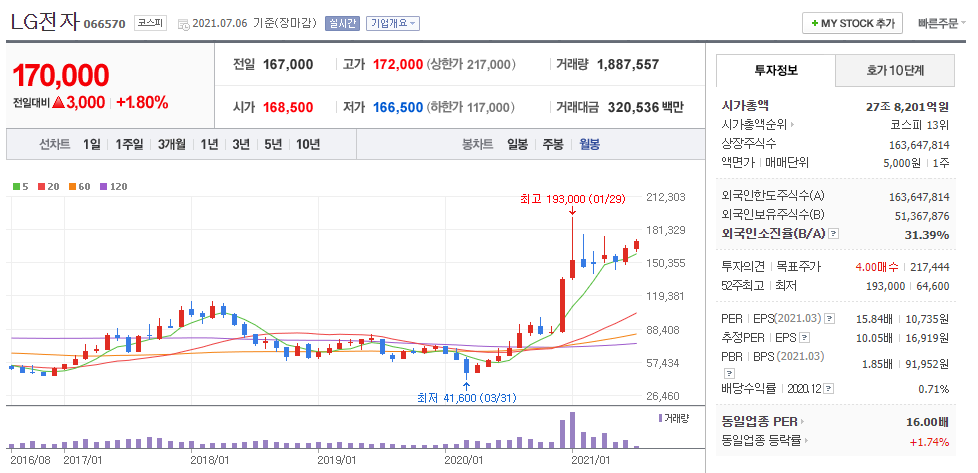Click the 전일 value 167,000

pos(288,64)
